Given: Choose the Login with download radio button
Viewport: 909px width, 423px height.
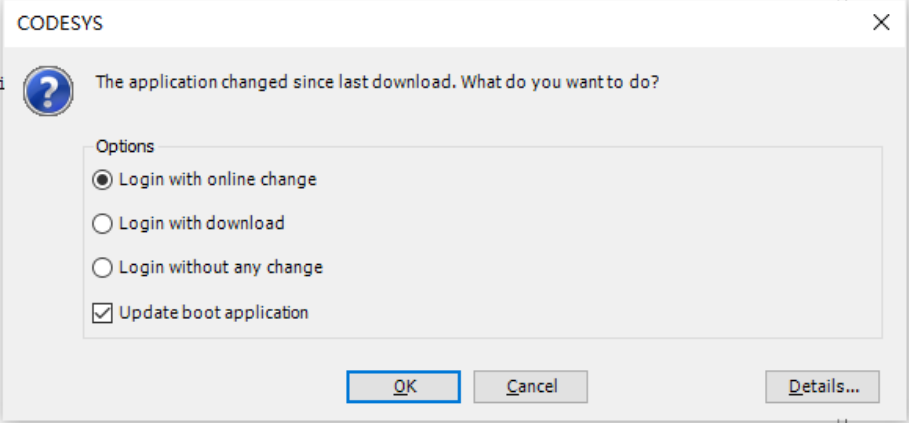Looking at the screenshot, I should (x=102, y=224).
